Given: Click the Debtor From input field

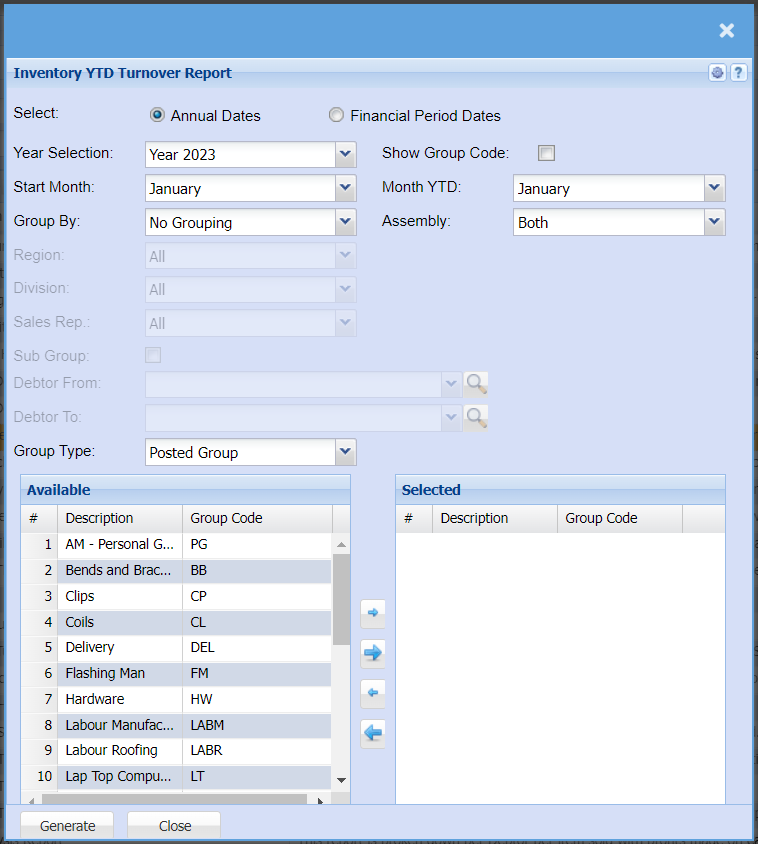Looking at the screenshot, I should point(293,384).
